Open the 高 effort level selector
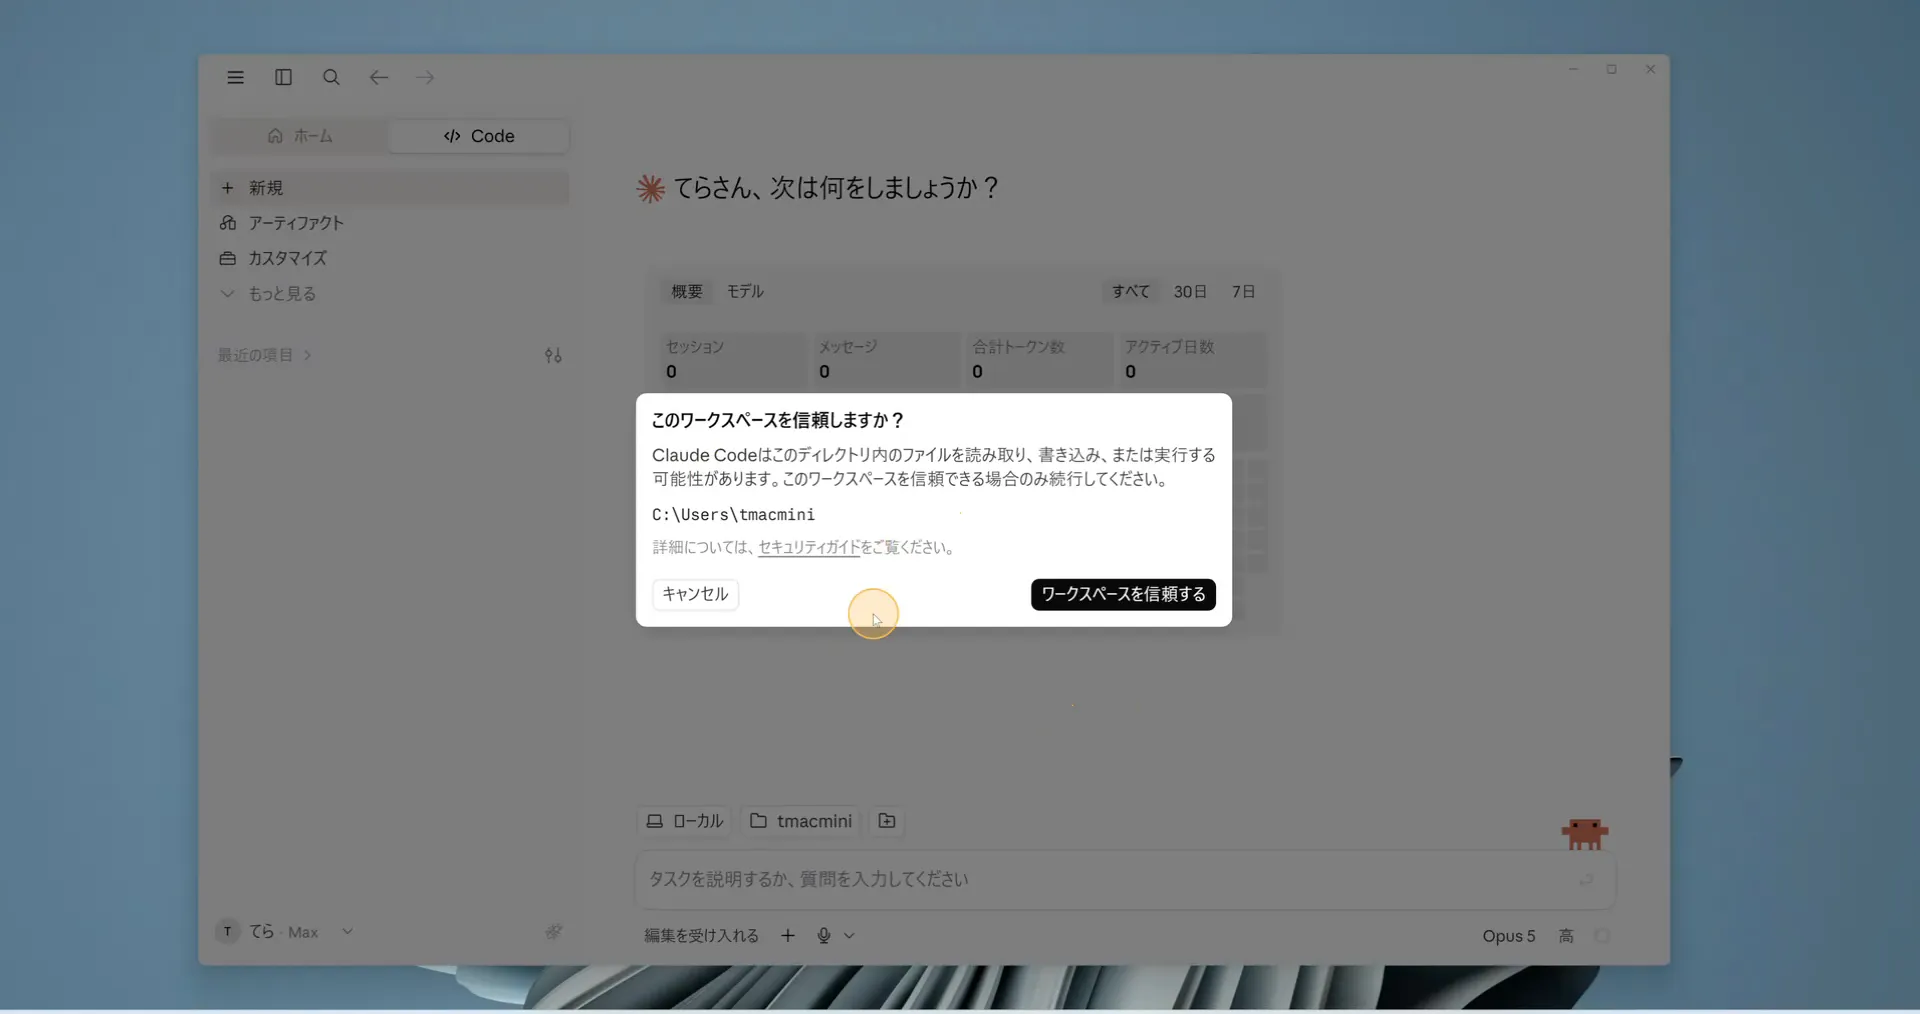Viewport: 1920px width, 1014px height. click(x=1566, y=936)
